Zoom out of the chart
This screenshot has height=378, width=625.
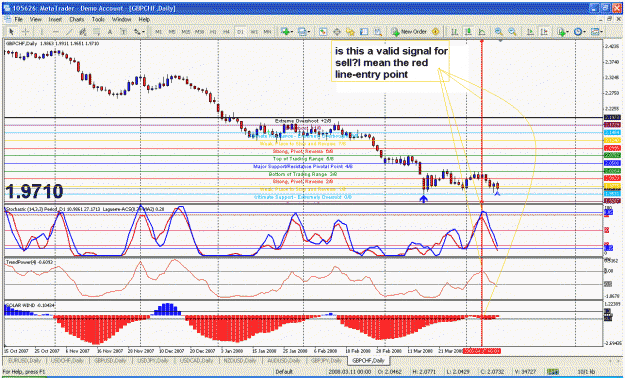pyautogui.click(x=512, y=32)
